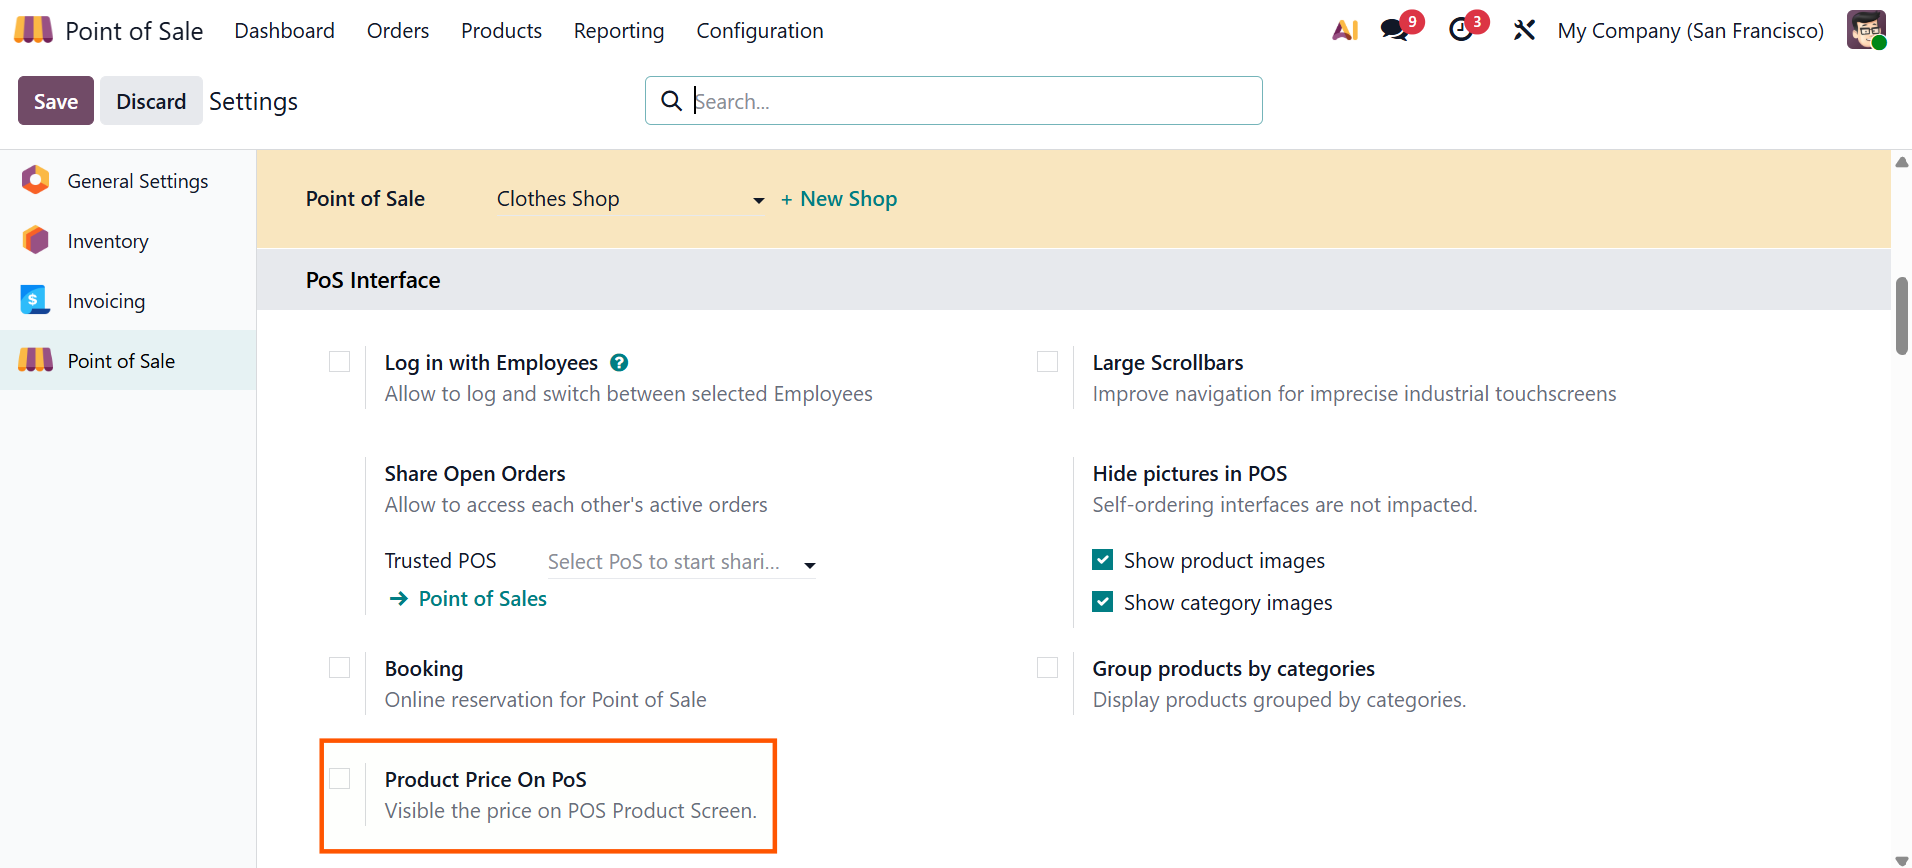Image resolution: width=1912 pixels, height=868 pixels.
Task: Select Point of Sale in the sidebar
Action: pos(128,360)
